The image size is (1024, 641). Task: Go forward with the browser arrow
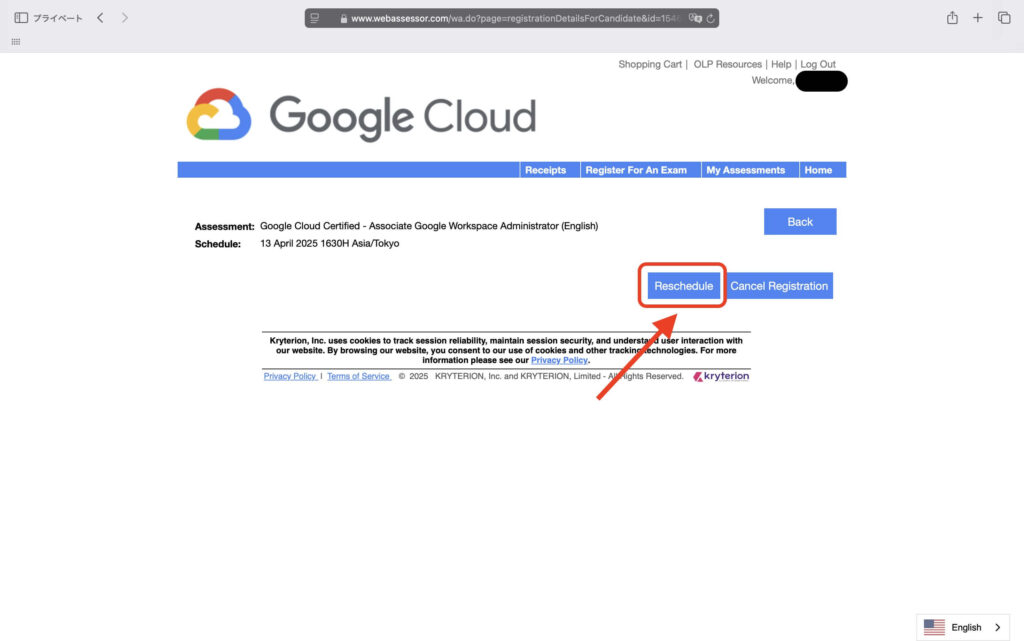[125, 18]
